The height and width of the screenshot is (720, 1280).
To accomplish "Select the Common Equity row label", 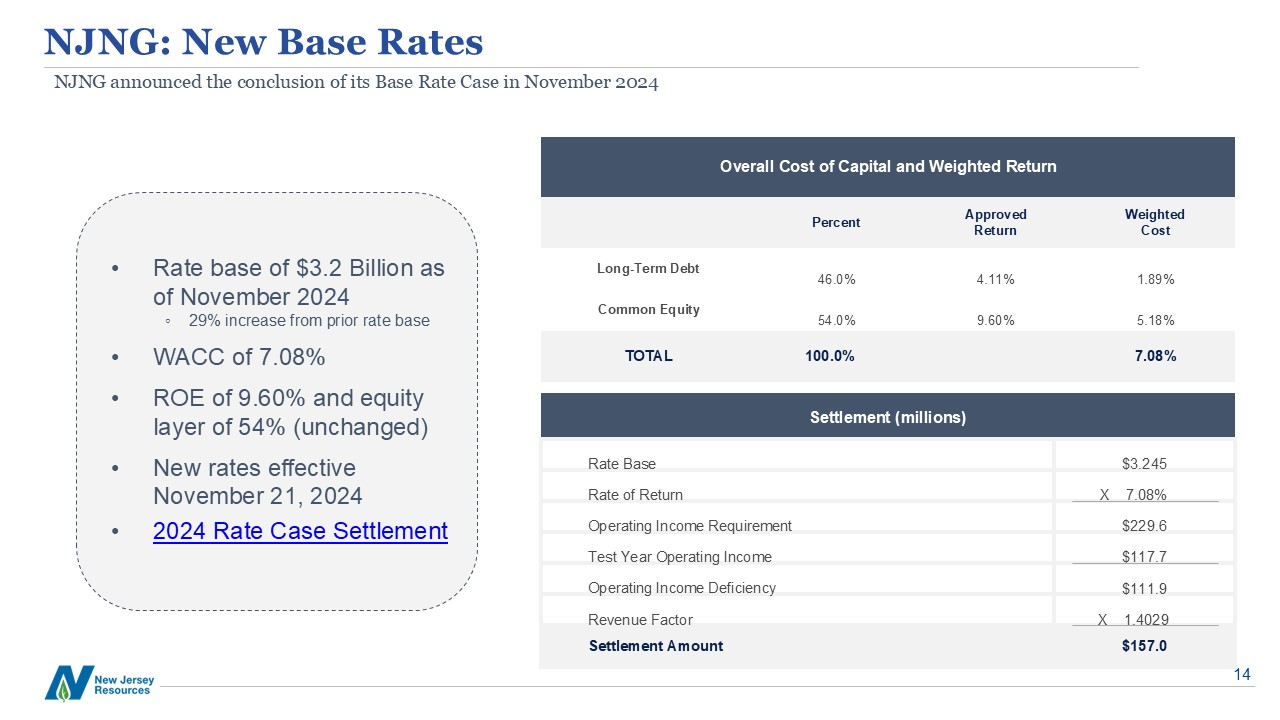I will (x=648, y=309).
